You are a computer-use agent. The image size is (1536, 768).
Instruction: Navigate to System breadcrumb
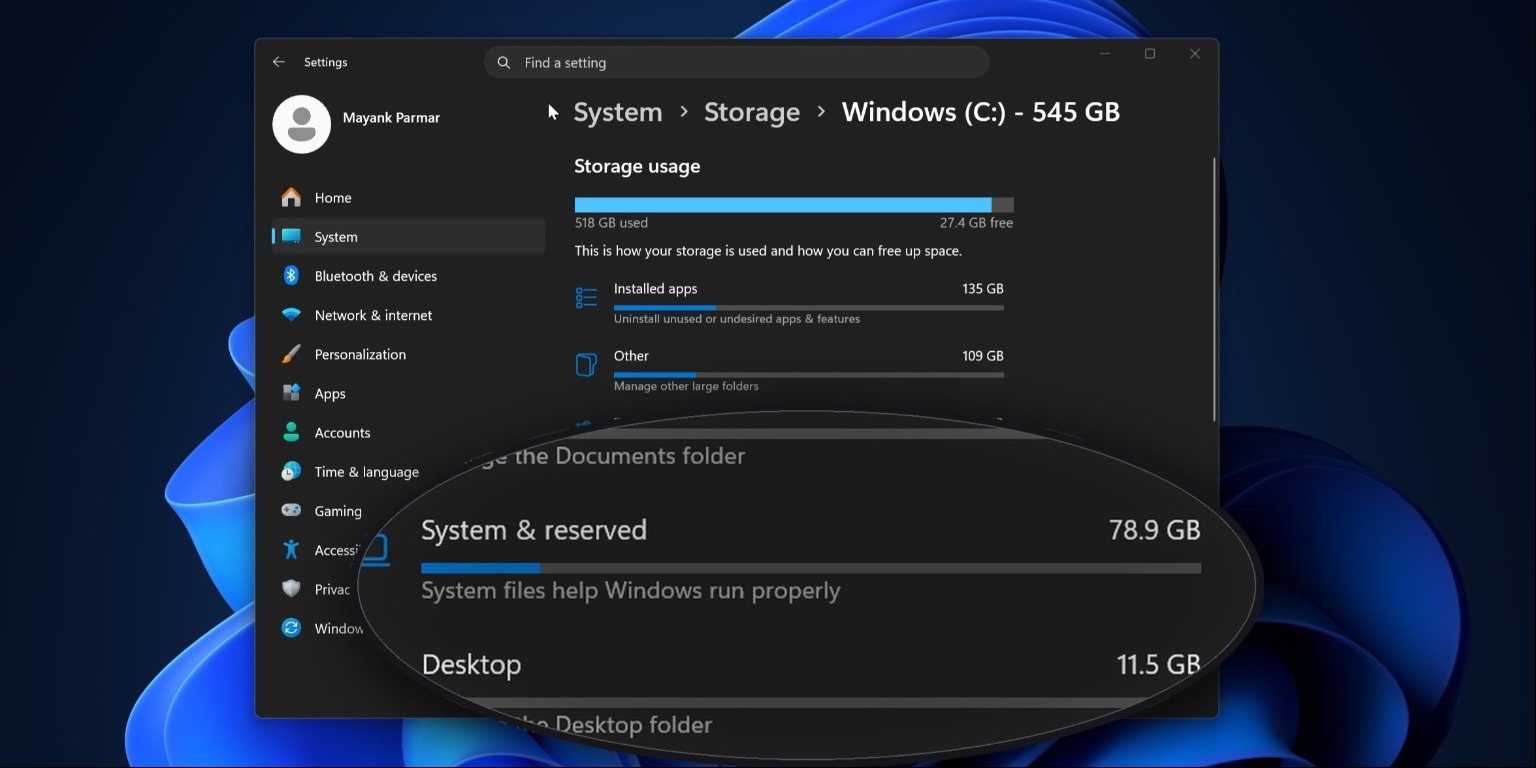tap(618, 112)
